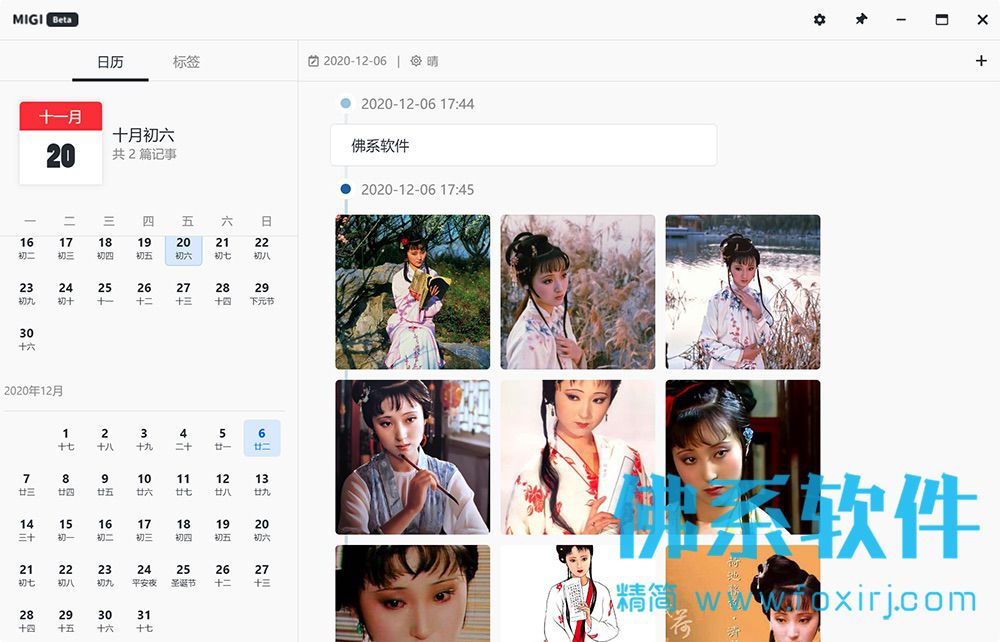This screenshot has height=642, width=1000.
Task: Click the 共 2 篇记事 note count
Action: pyautogui.click(x=144, y=154)
